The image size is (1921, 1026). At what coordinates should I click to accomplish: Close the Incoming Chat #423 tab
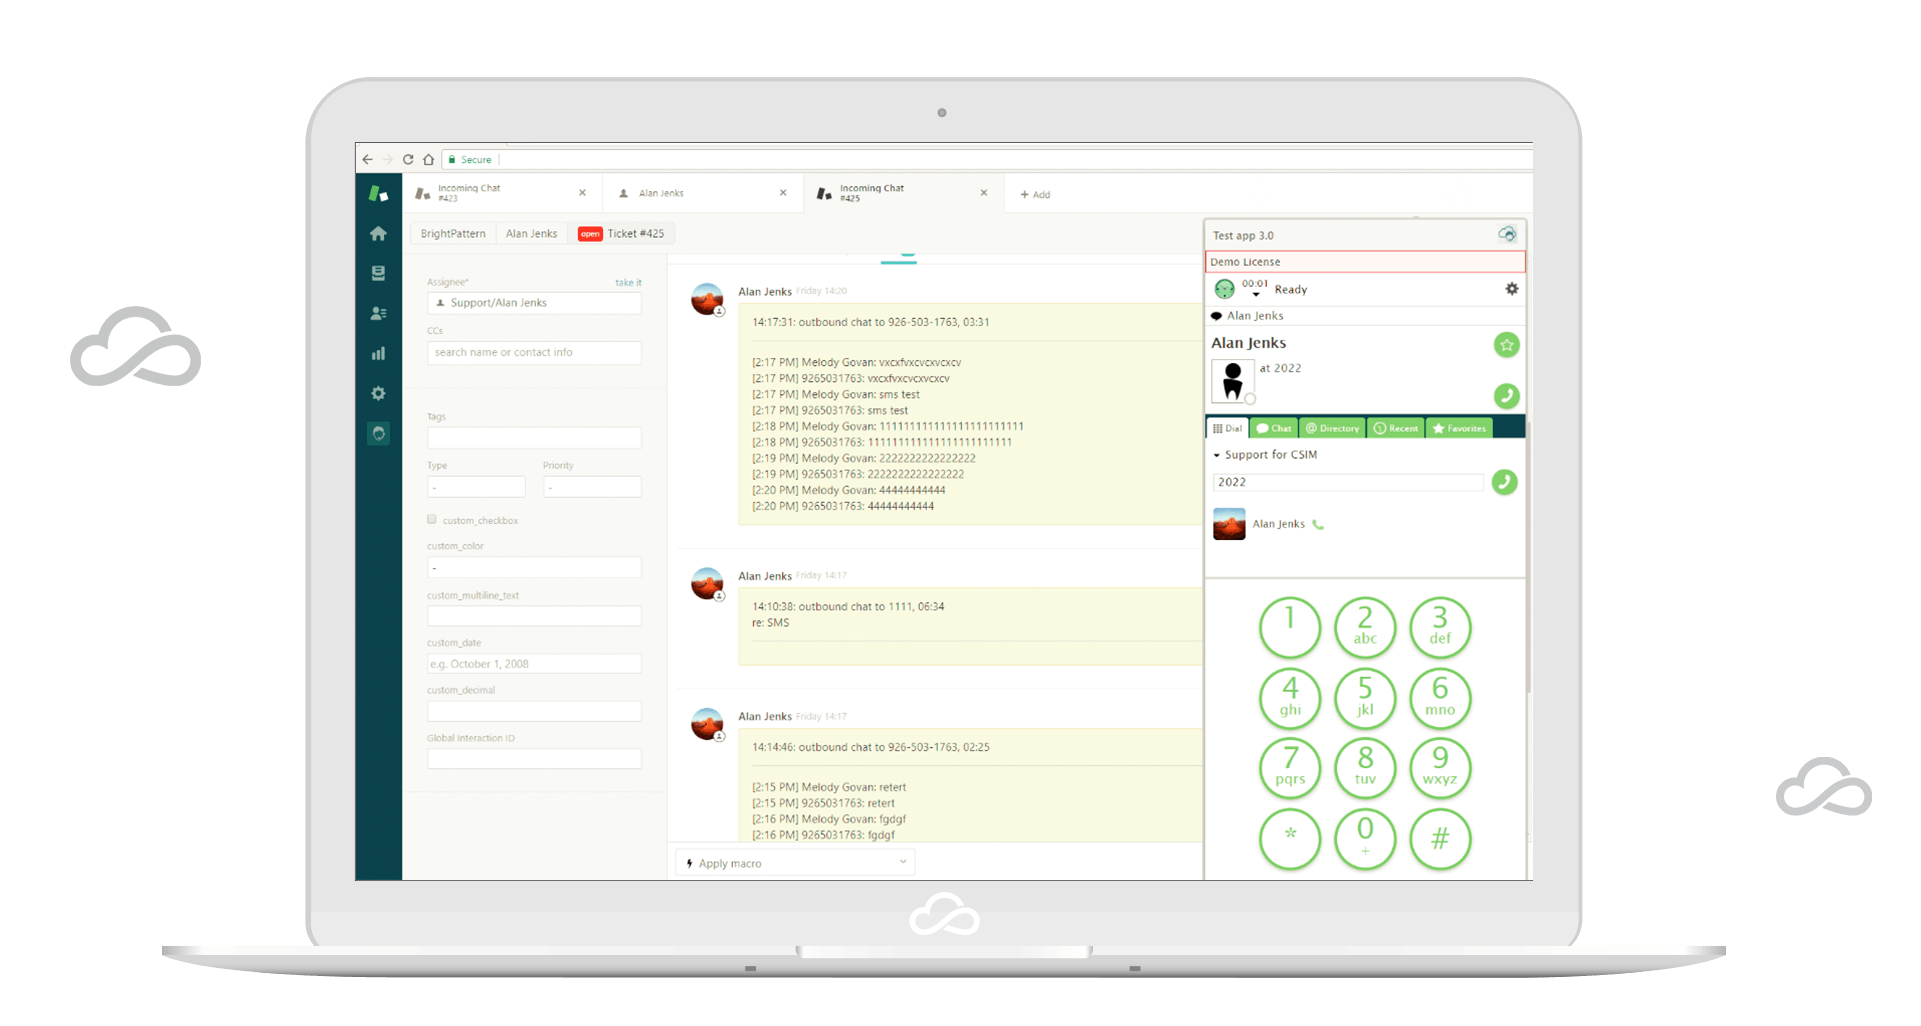582,193
